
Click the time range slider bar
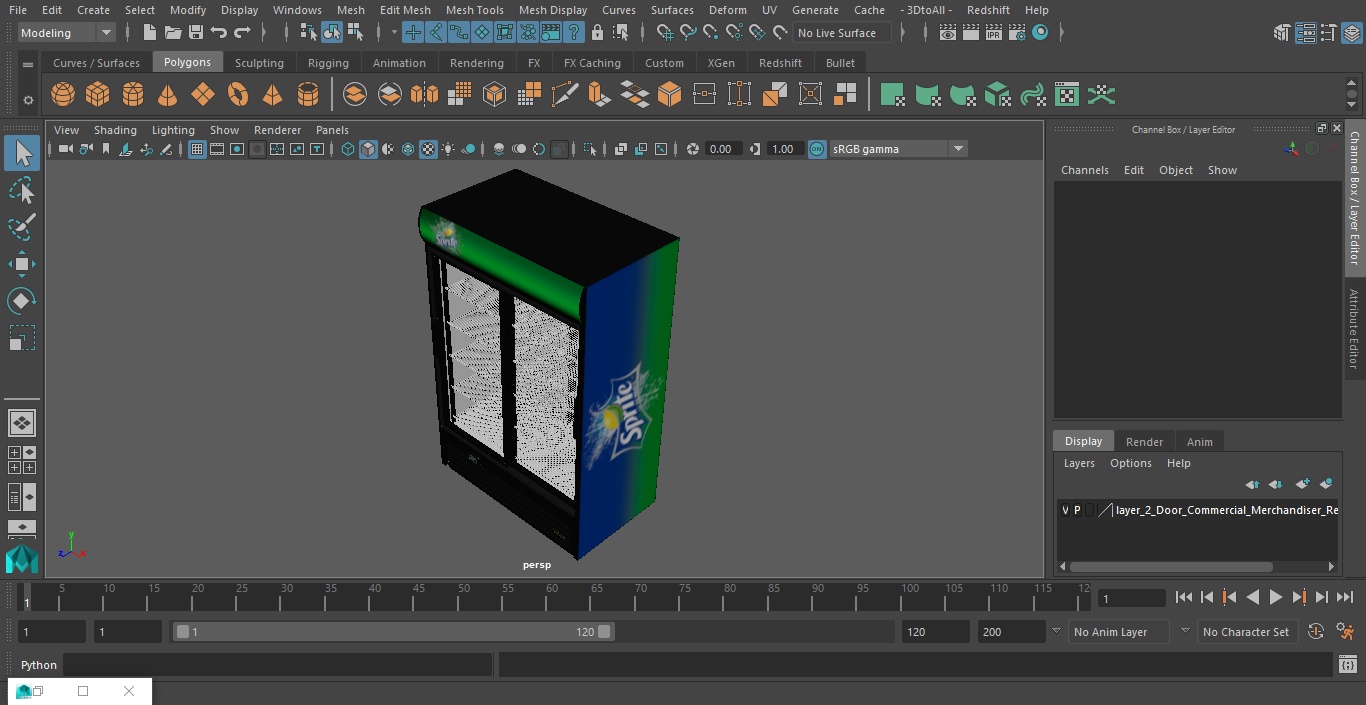tap(393, 632)
